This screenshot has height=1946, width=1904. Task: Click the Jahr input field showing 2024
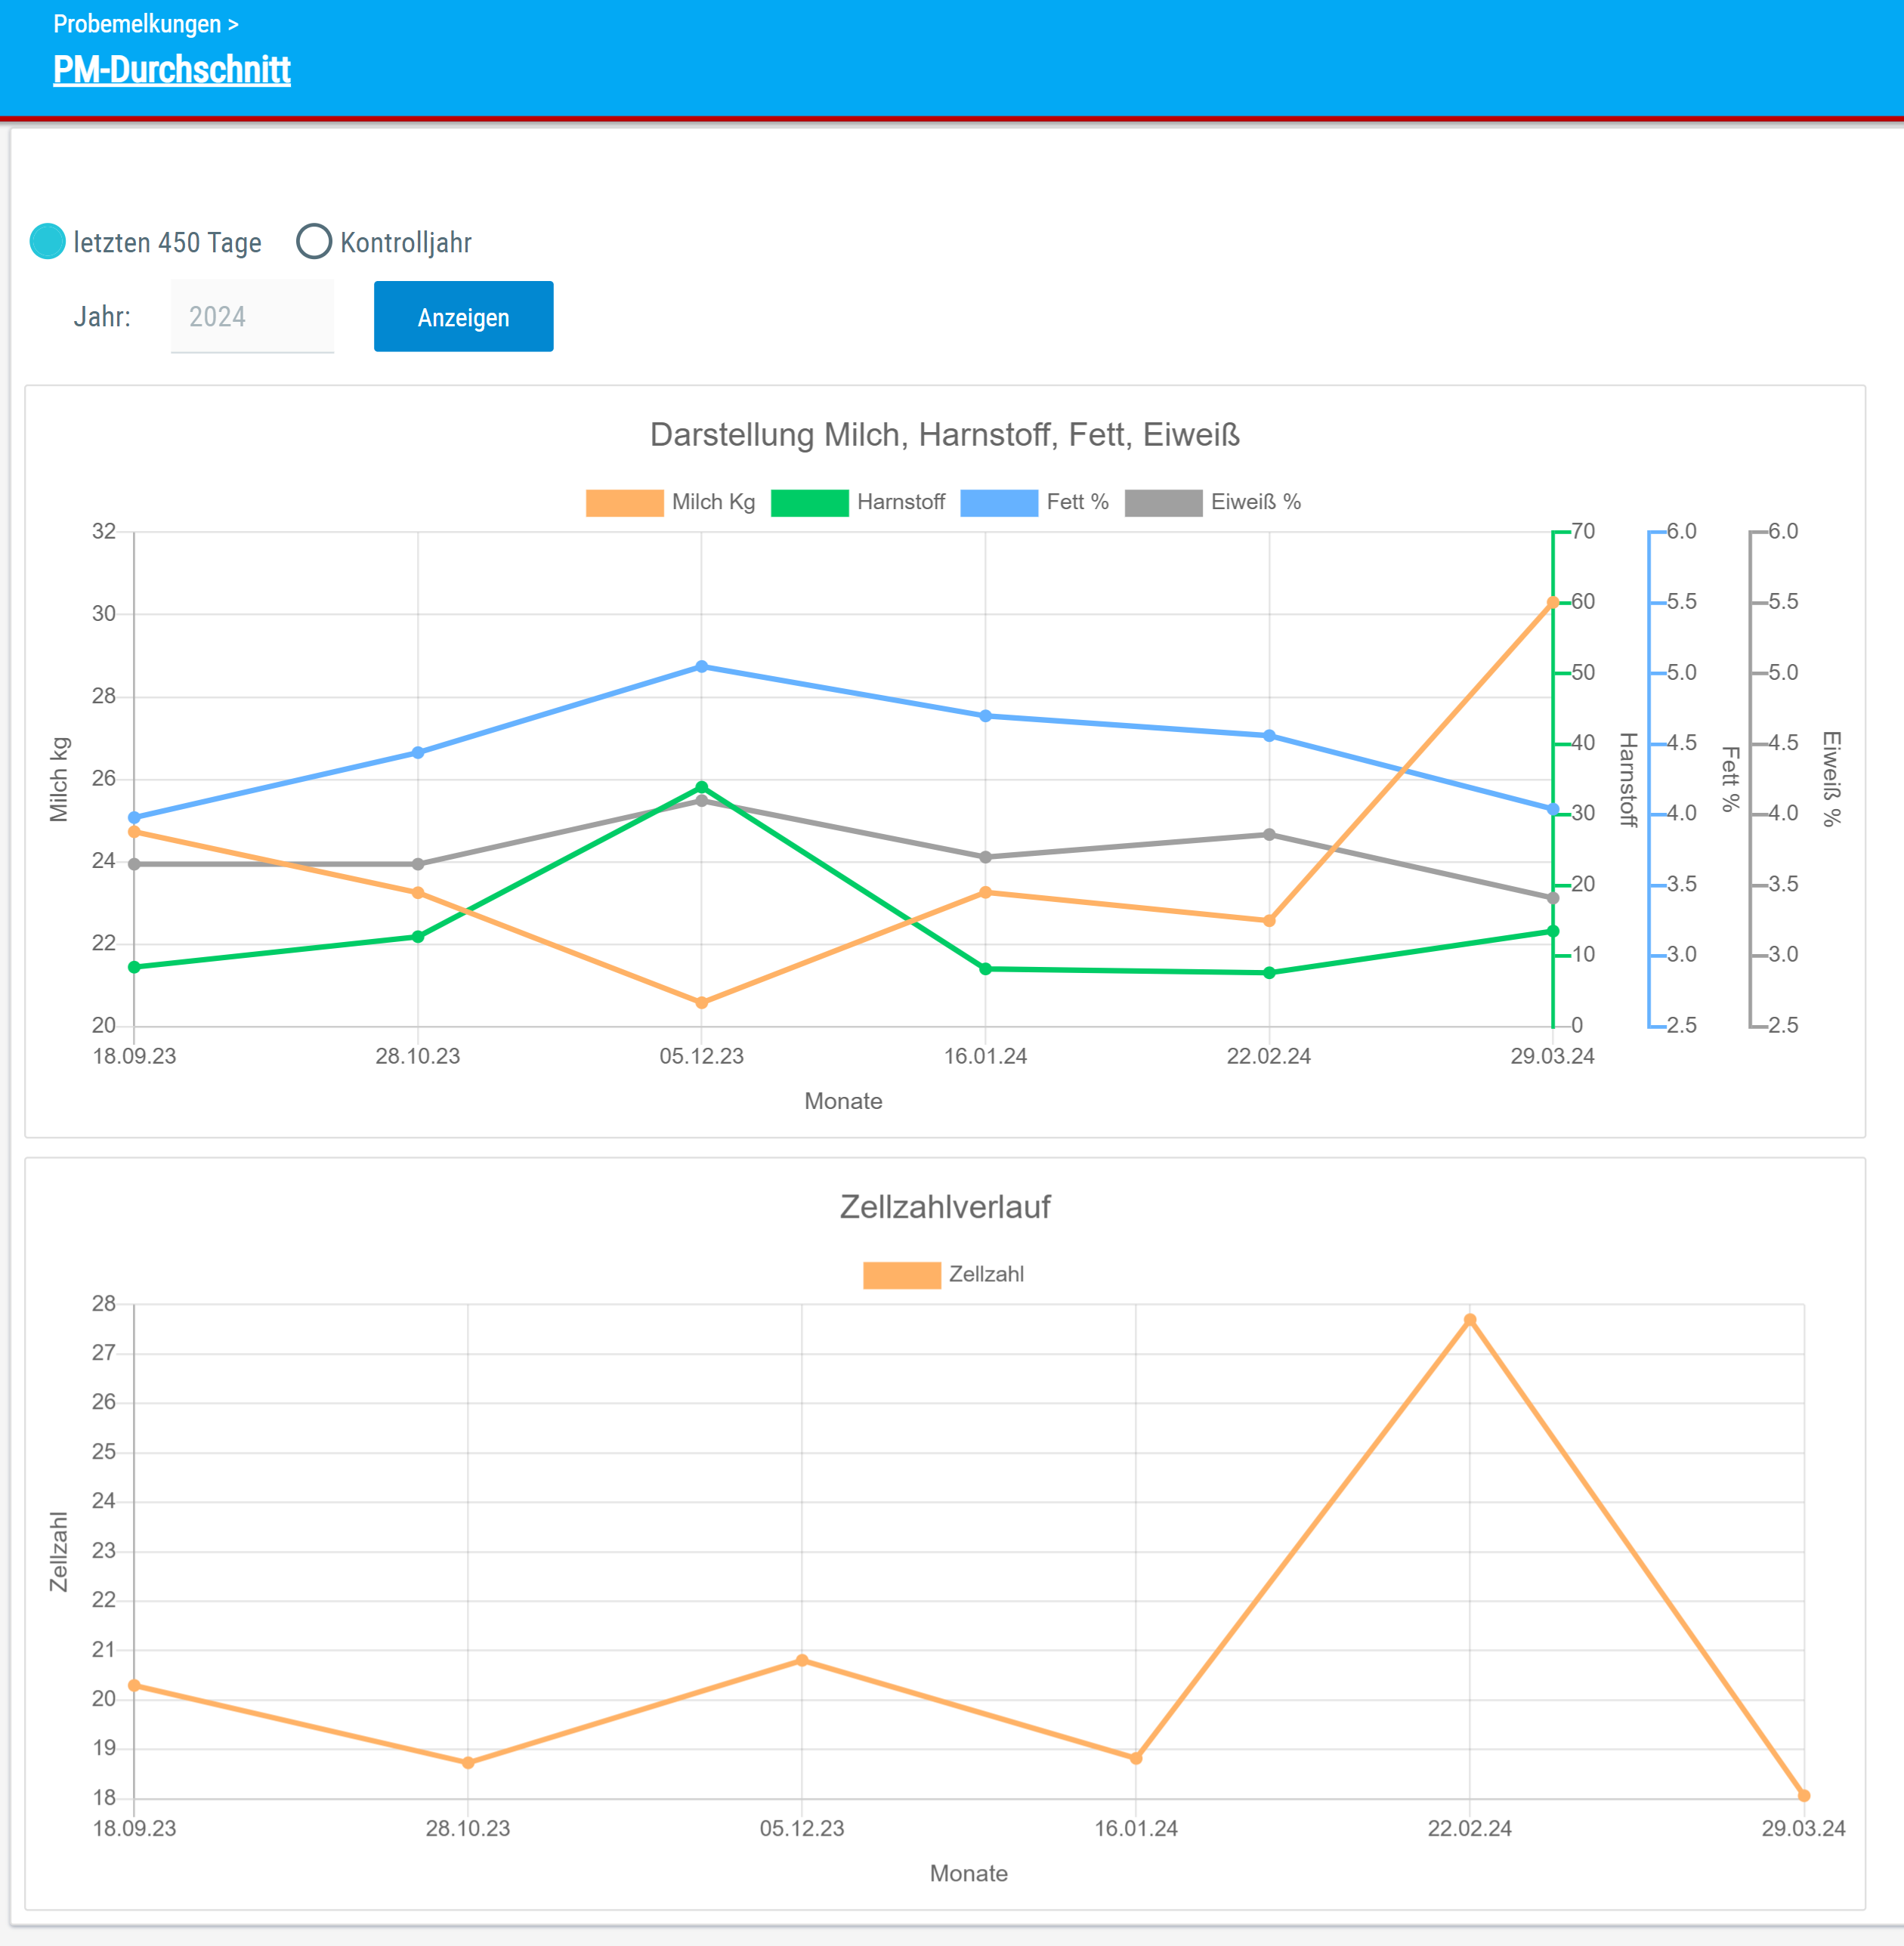[x=252, y=317]
